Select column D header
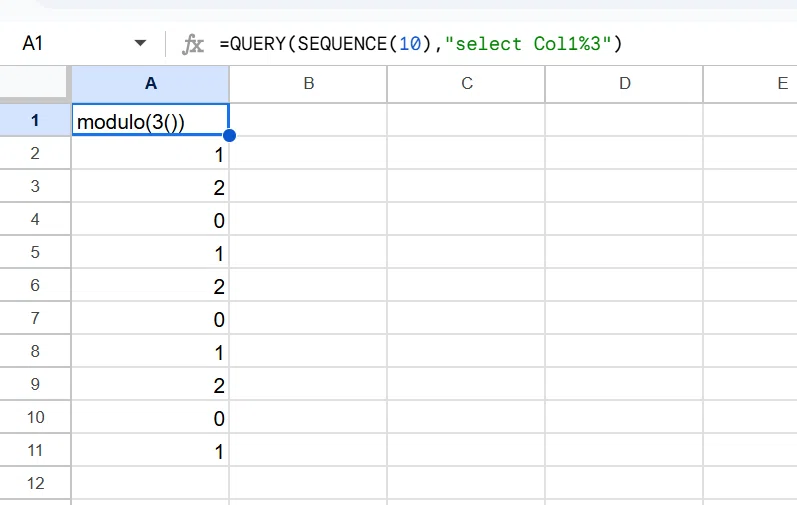Image resolution: width=797 pixels, height=505 pixels. [x=625, y=84]
